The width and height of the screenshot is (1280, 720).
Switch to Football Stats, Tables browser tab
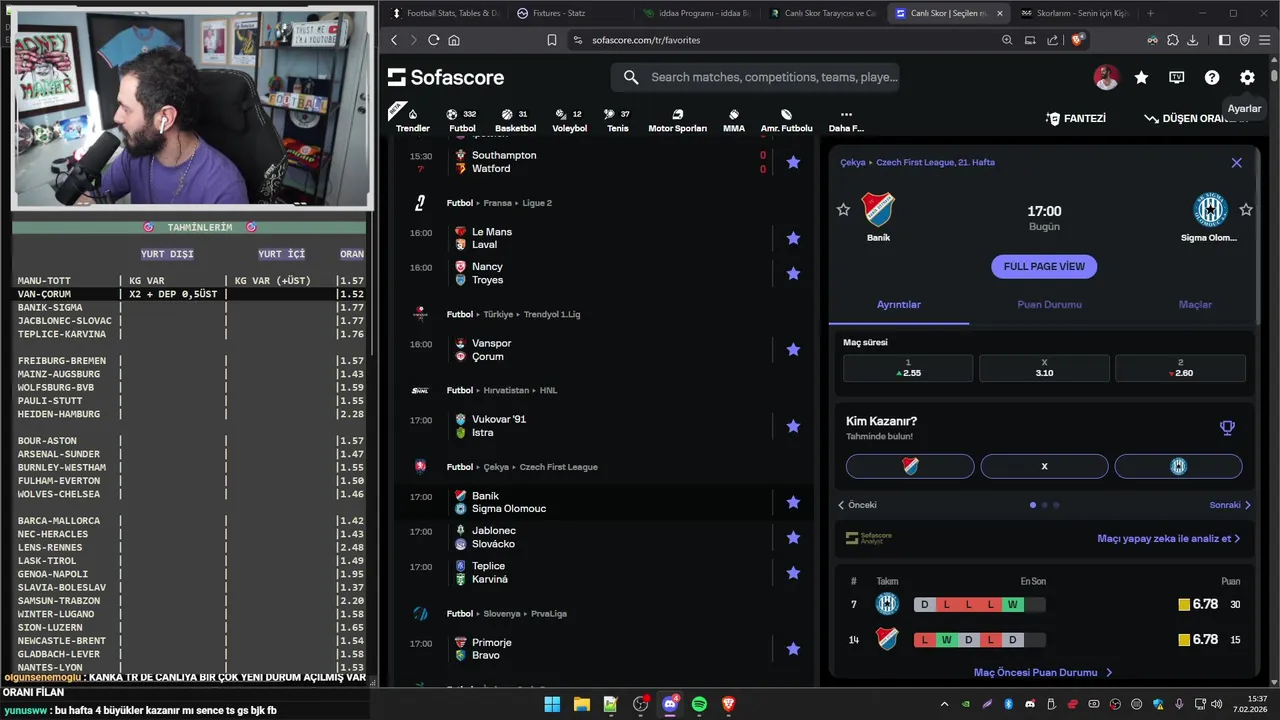[444, 13]
